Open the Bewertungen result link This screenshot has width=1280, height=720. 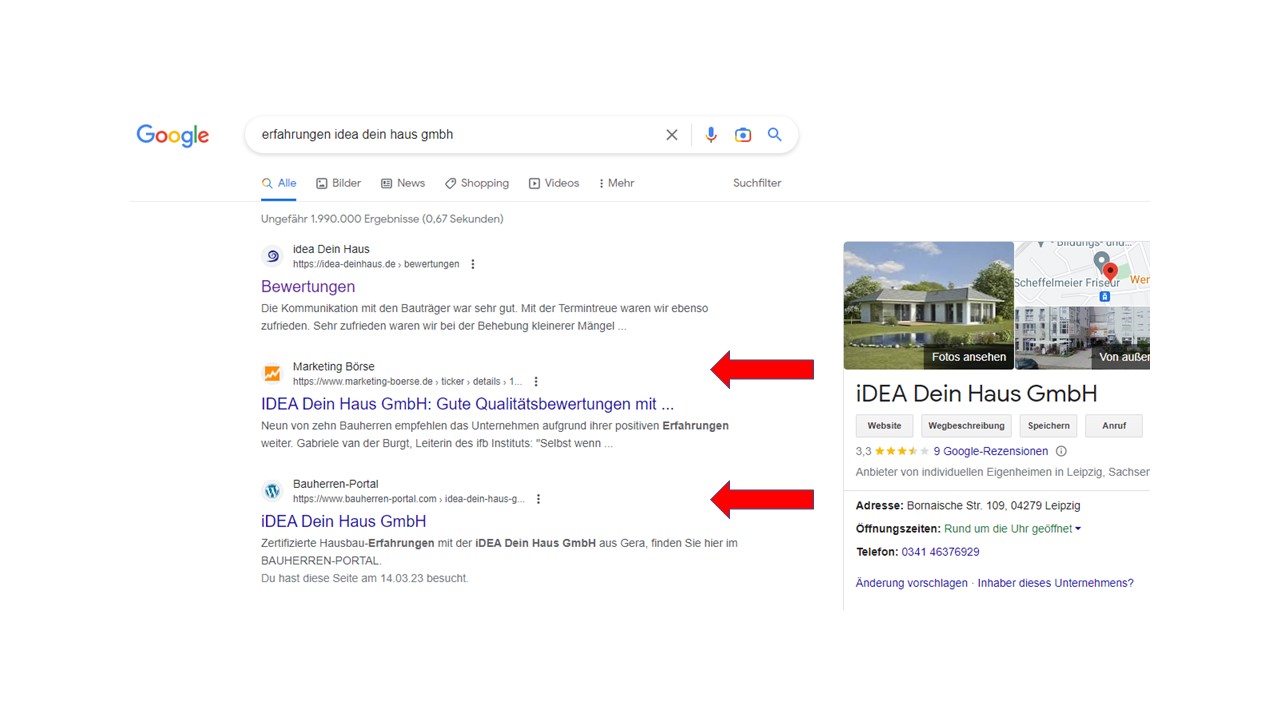[x=308, y=287]
